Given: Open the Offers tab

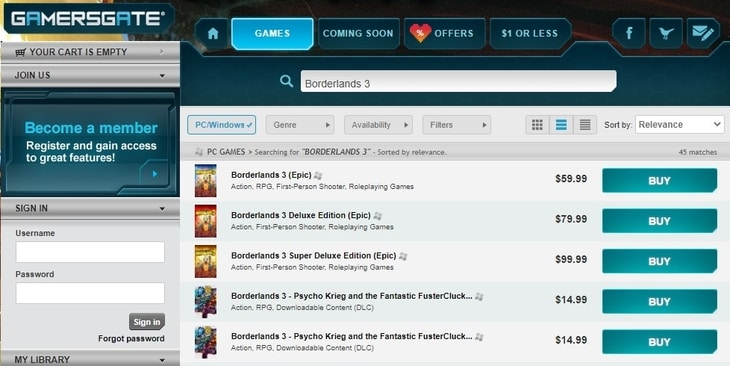Looking at the screenshot, I should pyautogui.click(x=444, y=34).
